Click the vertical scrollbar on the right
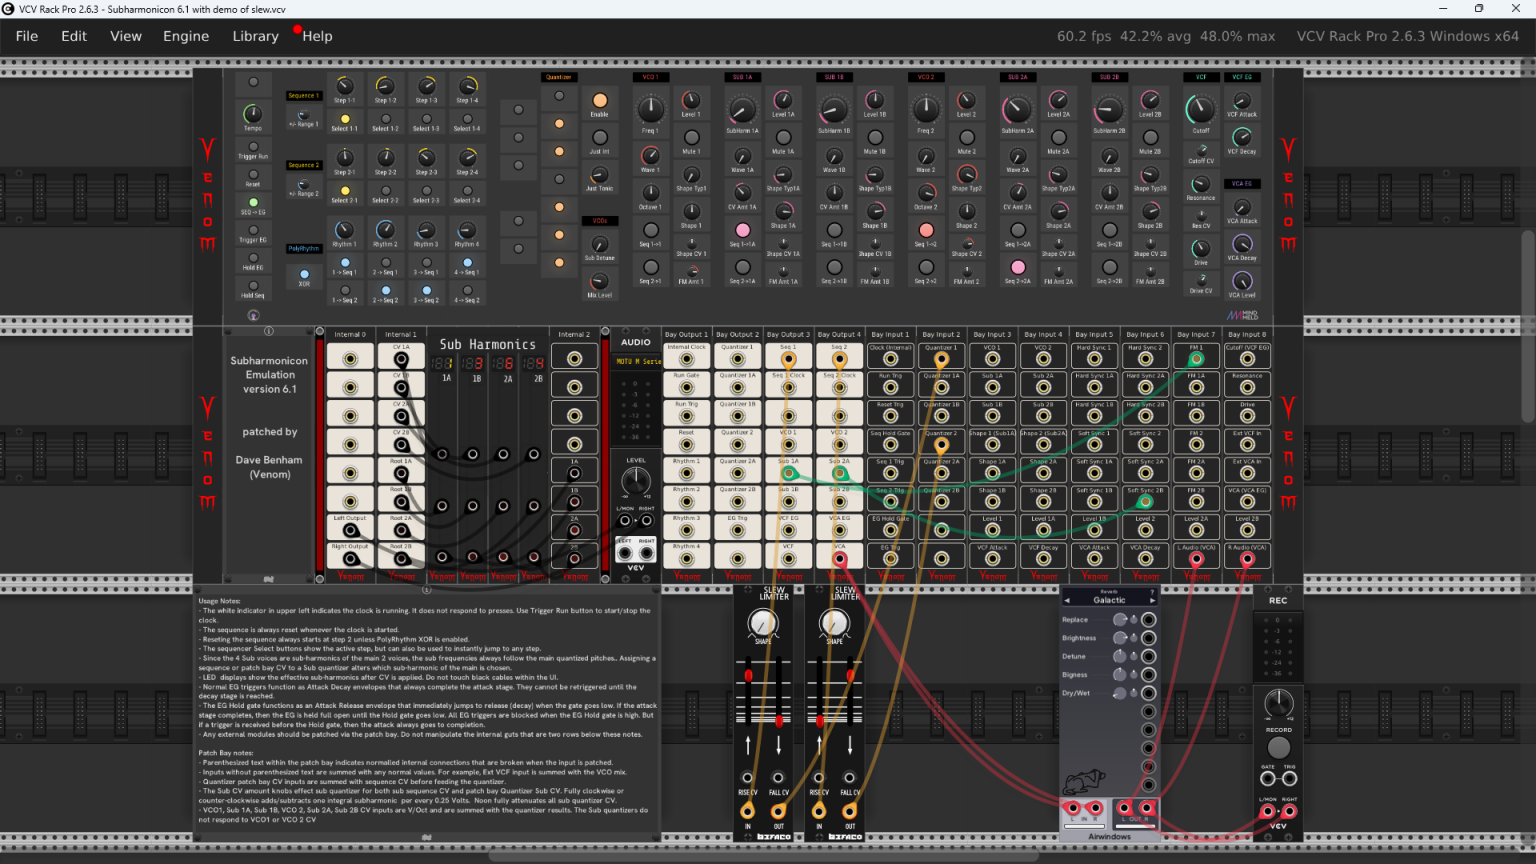 tap(1528, 326)
